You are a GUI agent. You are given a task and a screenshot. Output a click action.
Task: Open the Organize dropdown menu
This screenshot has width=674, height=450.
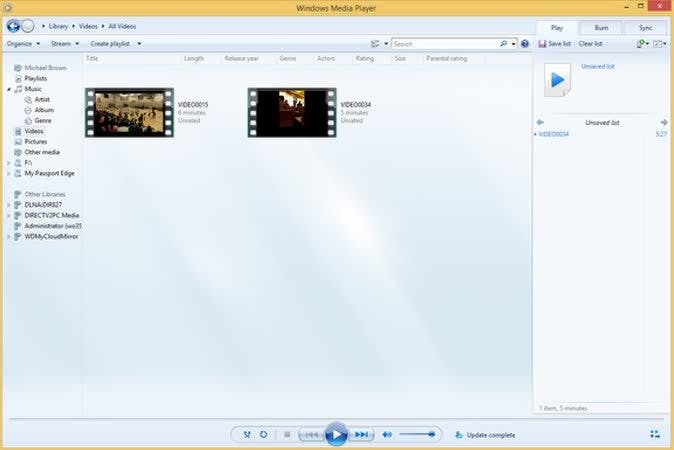tap(23, 44)
